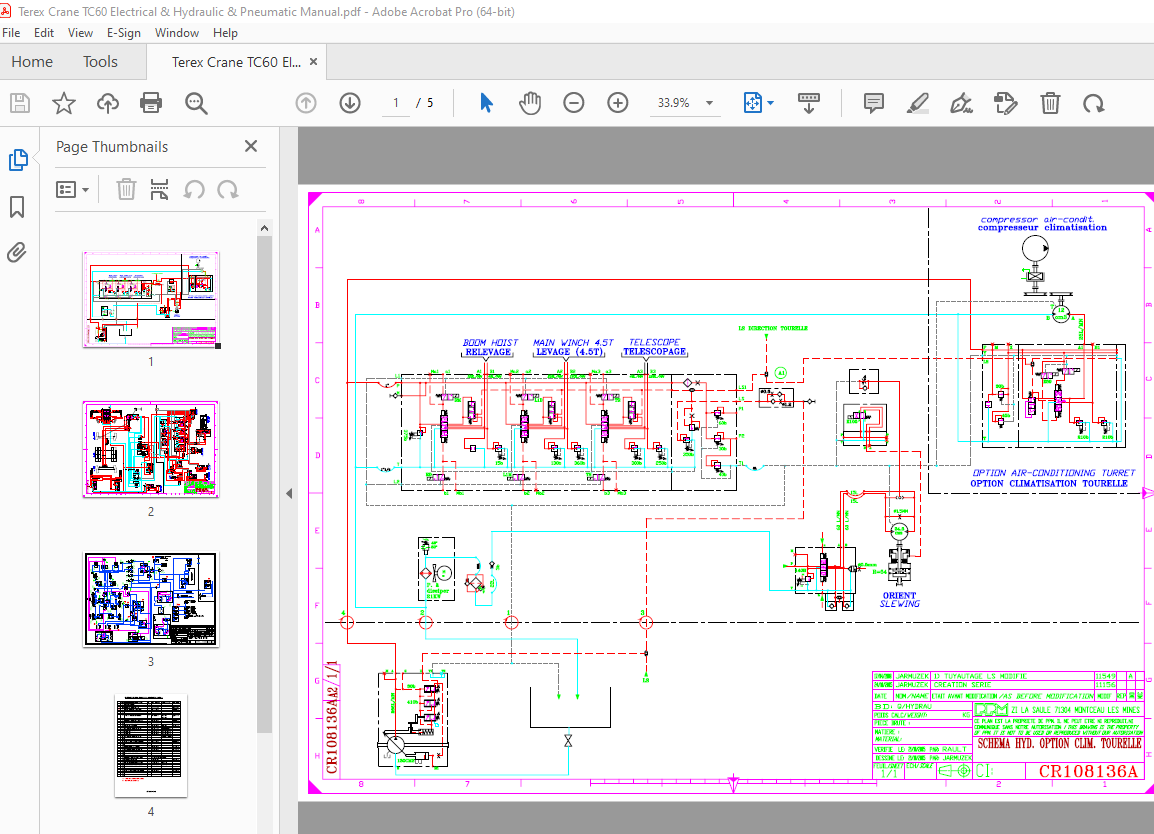The image size is (1154, 834).
Task: Add a sticky note comment
Action: pyautogui.click(x=874, y=103)
